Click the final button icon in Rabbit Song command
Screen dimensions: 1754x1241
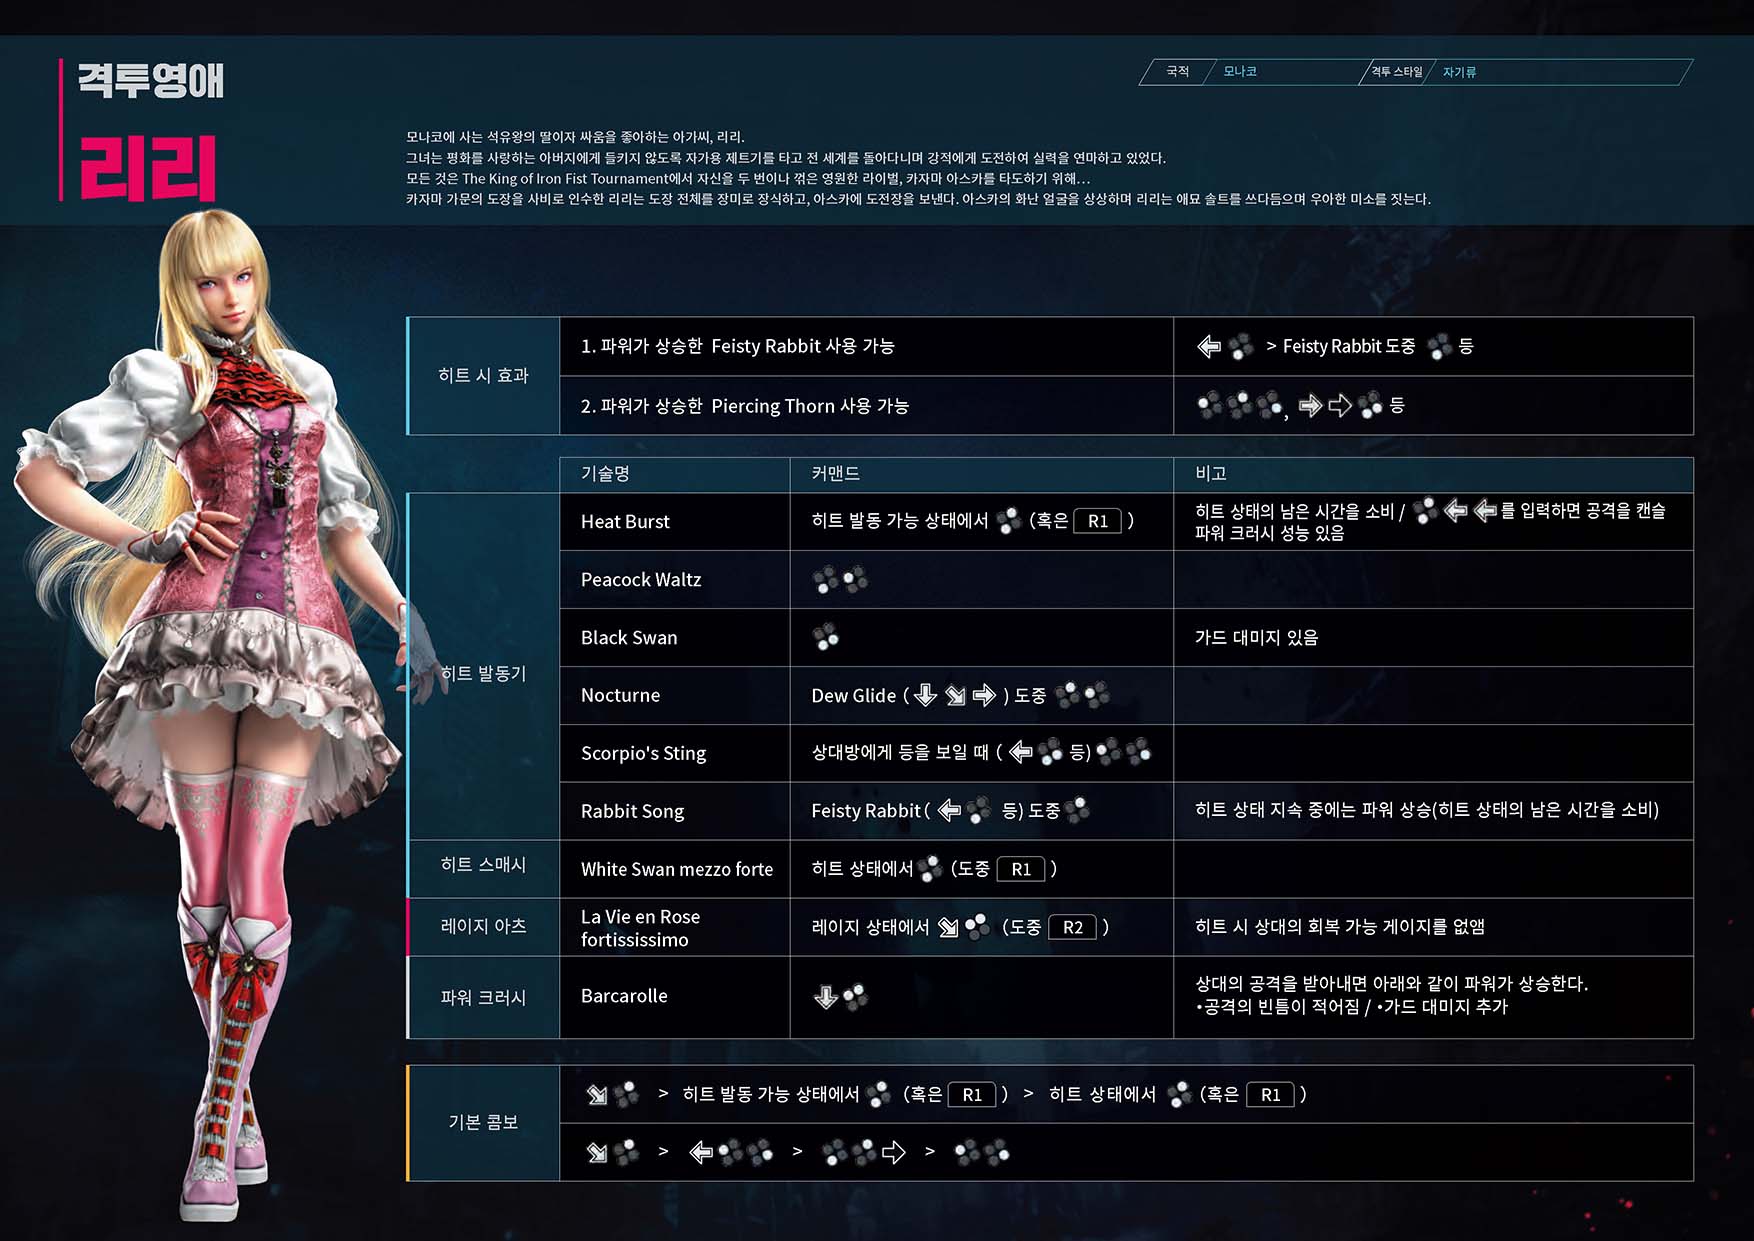[x=1077, y=810]
